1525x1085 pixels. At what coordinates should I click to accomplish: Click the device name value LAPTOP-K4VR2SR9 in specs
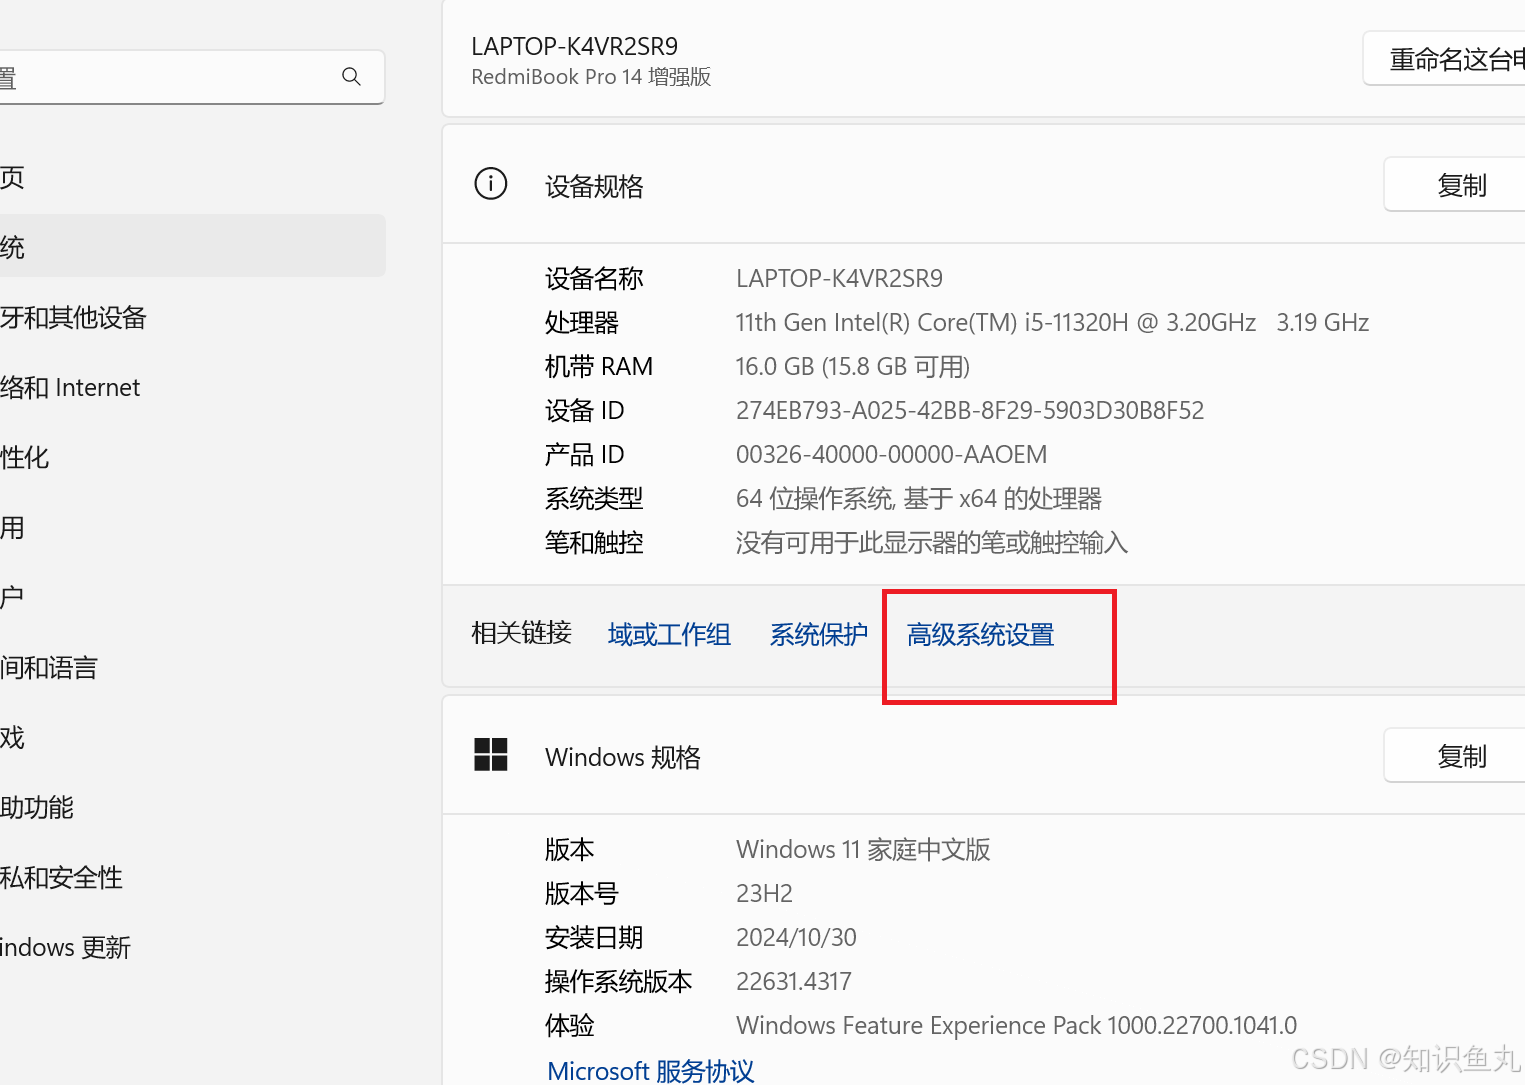coord(839,278)
